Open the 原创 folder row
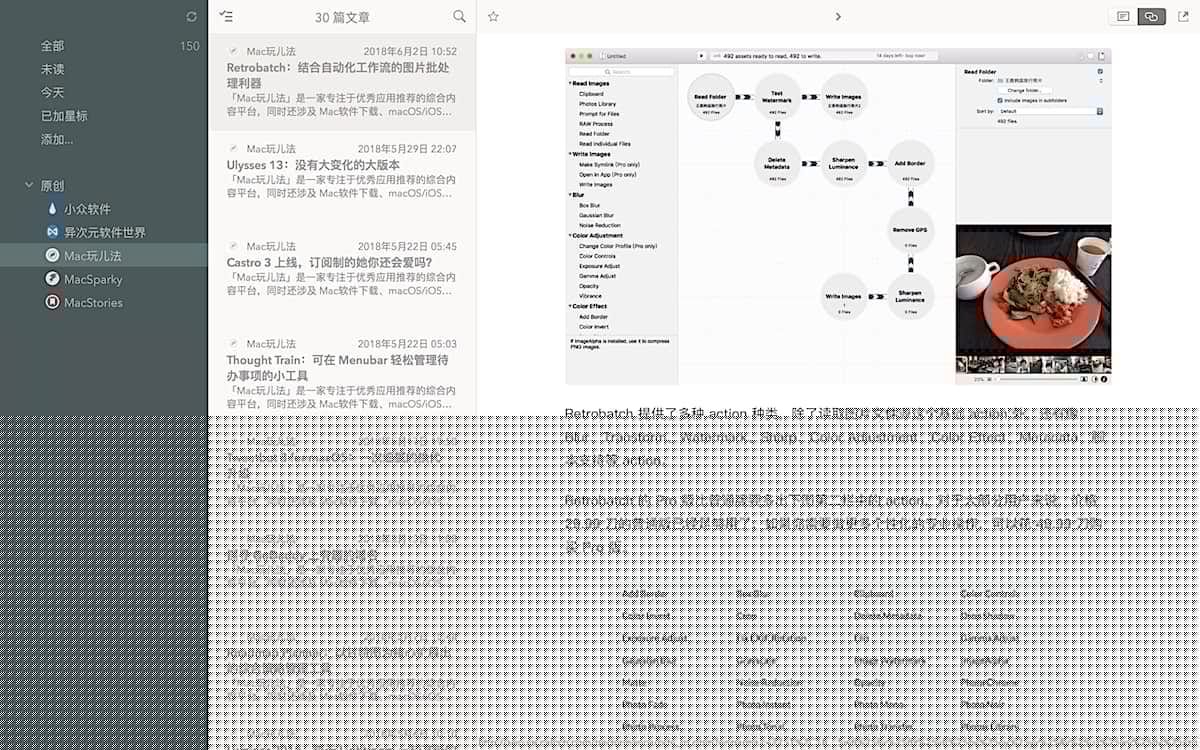The width and height of the screenshot is (1200, 750). click(x=104, y=186)
